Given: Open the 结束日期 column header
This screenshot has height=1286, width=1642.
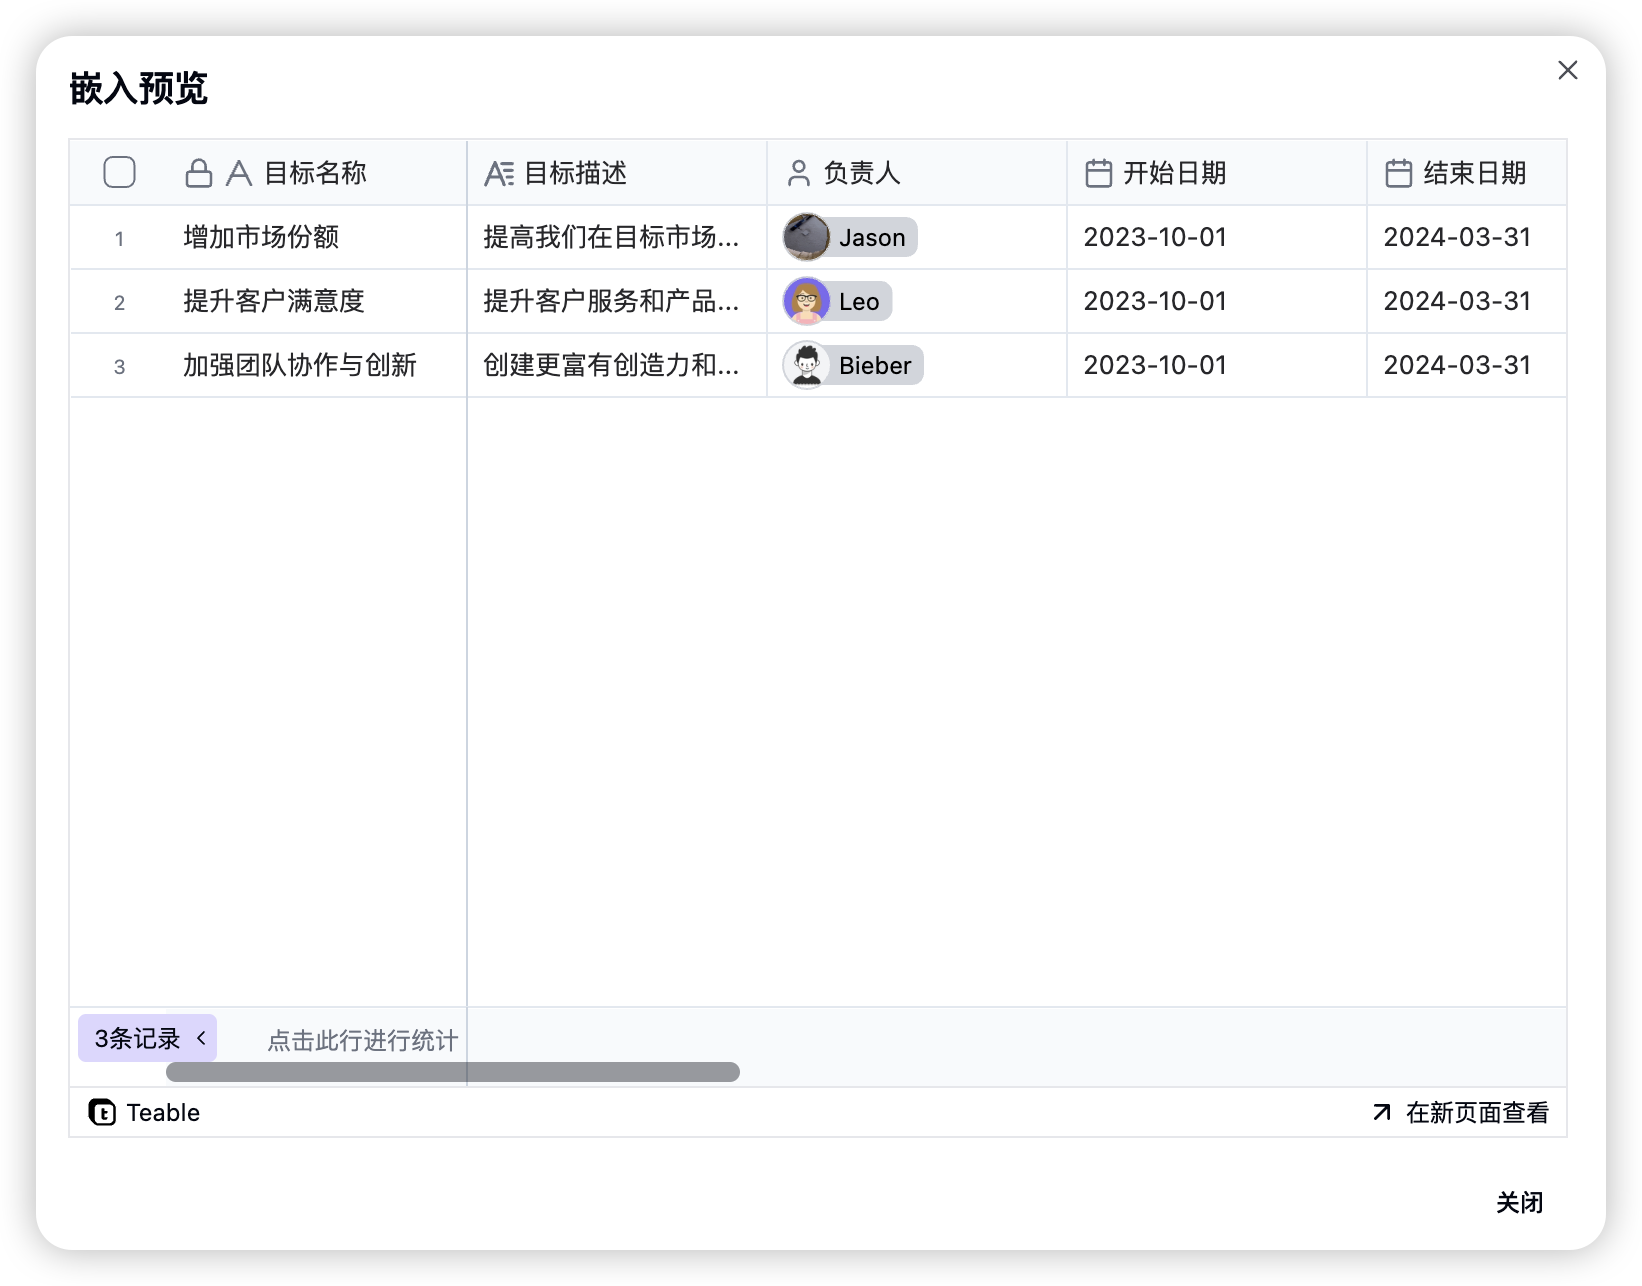Looking at the screenshot, I should point(1467,173).
